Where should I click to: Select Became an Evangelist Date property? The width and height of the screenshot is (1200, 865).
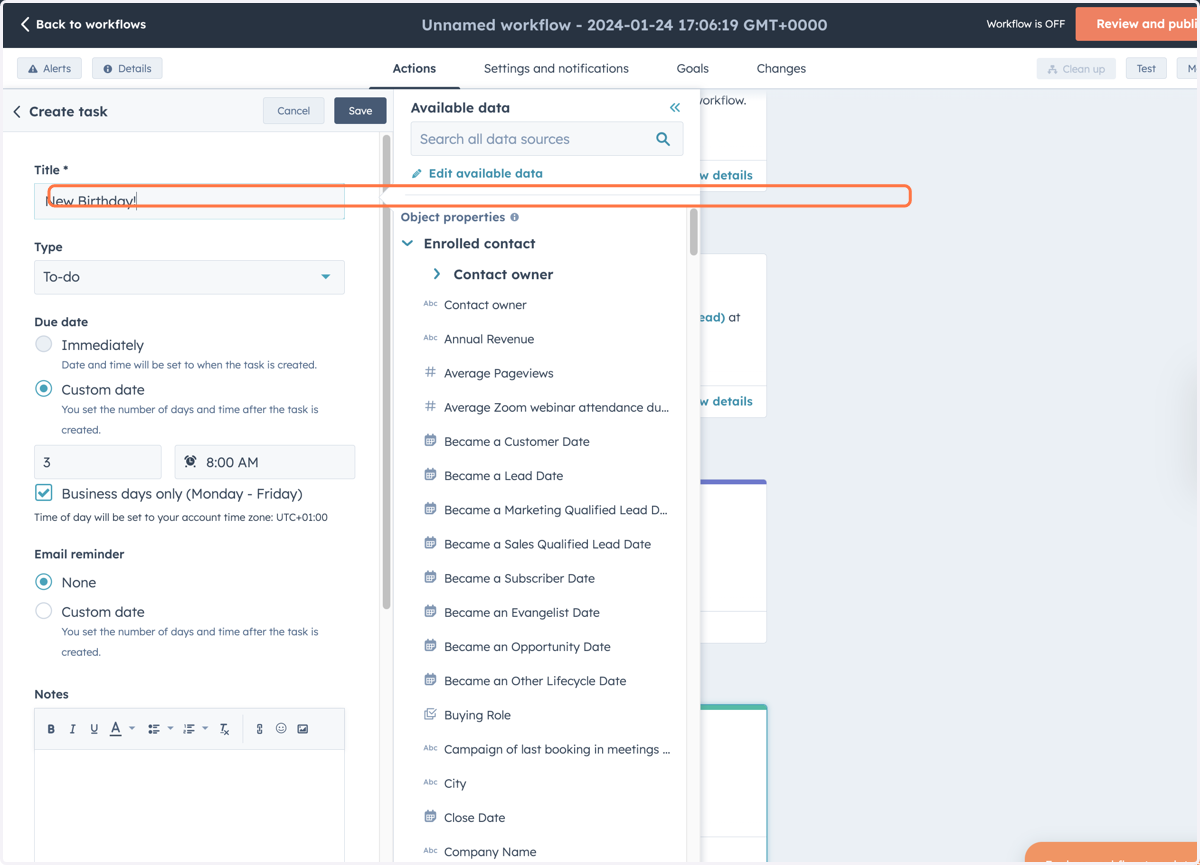(x=522, y=612)
